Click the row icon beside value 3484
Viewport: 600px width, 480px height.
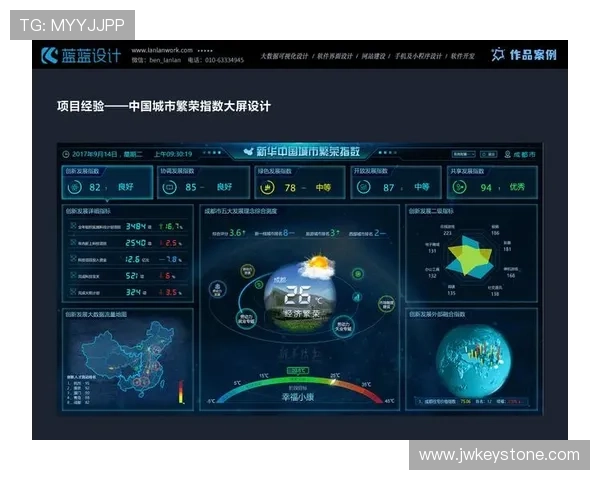pyautogui.click(x=73, y=226)
